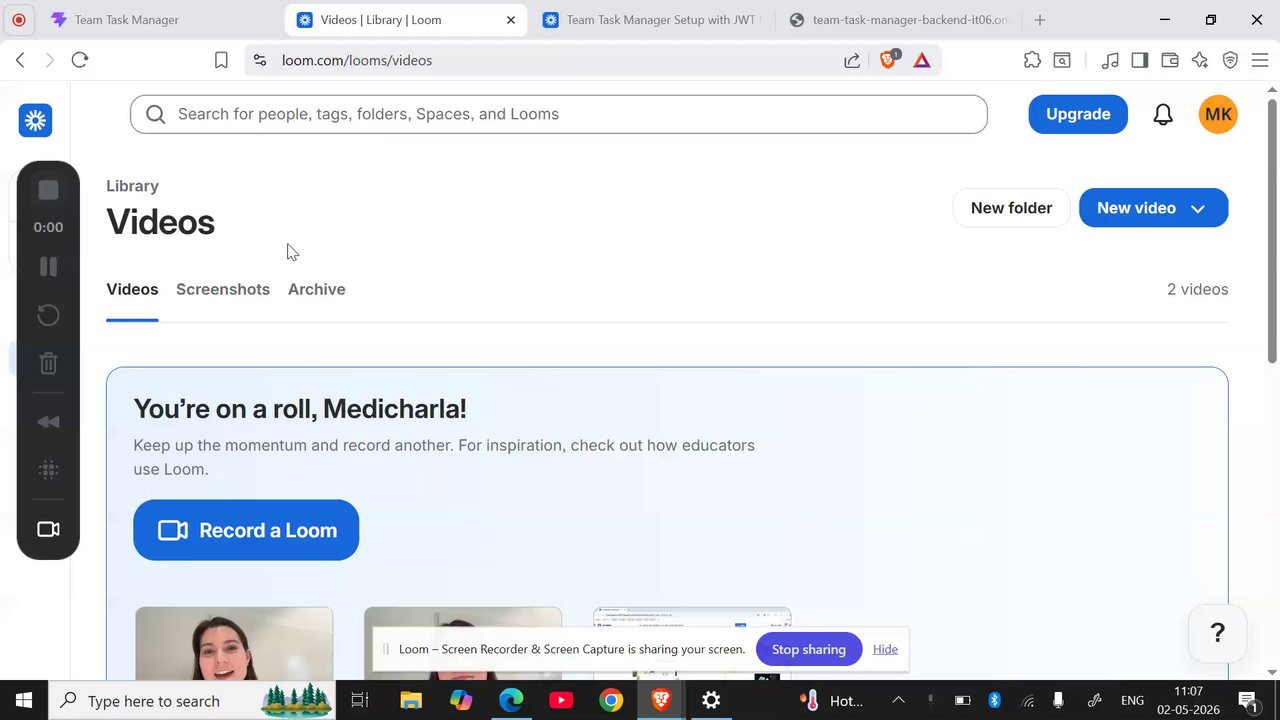Open the MK profile avatar menu

(1218, 114)
